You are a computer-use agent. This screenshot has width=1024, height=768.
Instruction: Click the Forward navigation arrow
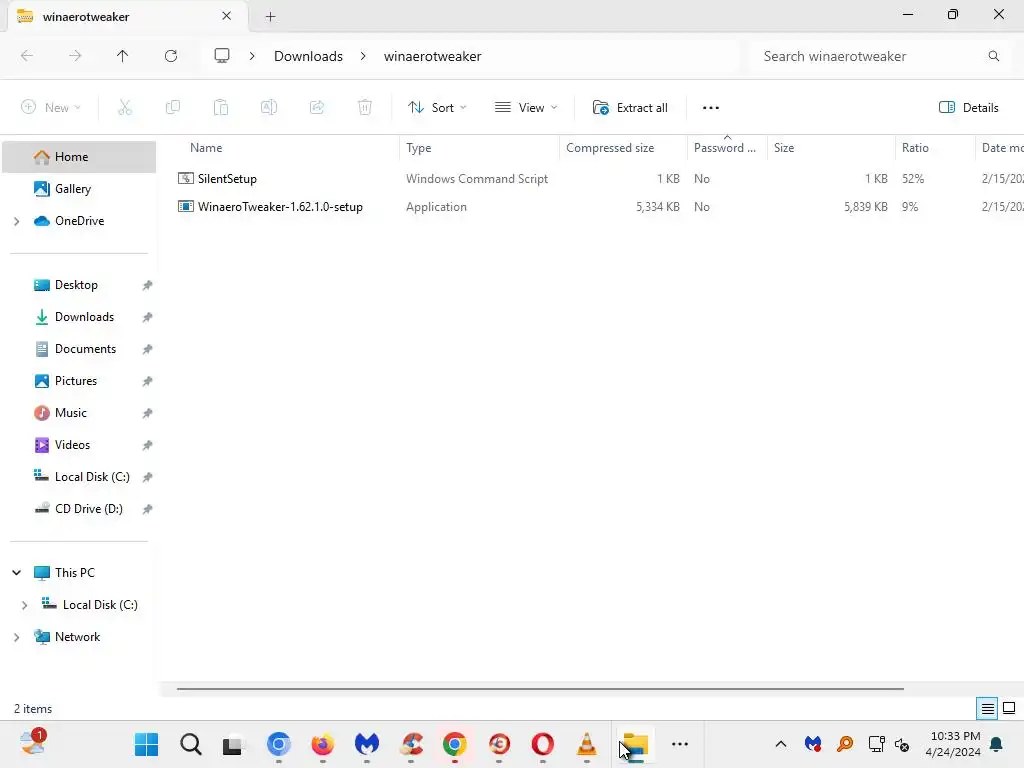75,56
